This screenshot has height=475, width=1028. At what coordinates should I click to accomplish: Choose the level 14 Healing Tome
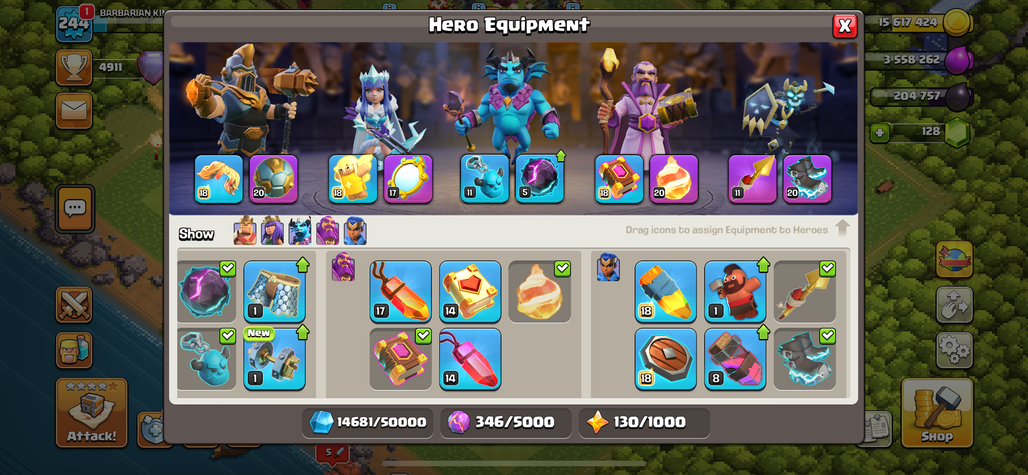[470, 292]
